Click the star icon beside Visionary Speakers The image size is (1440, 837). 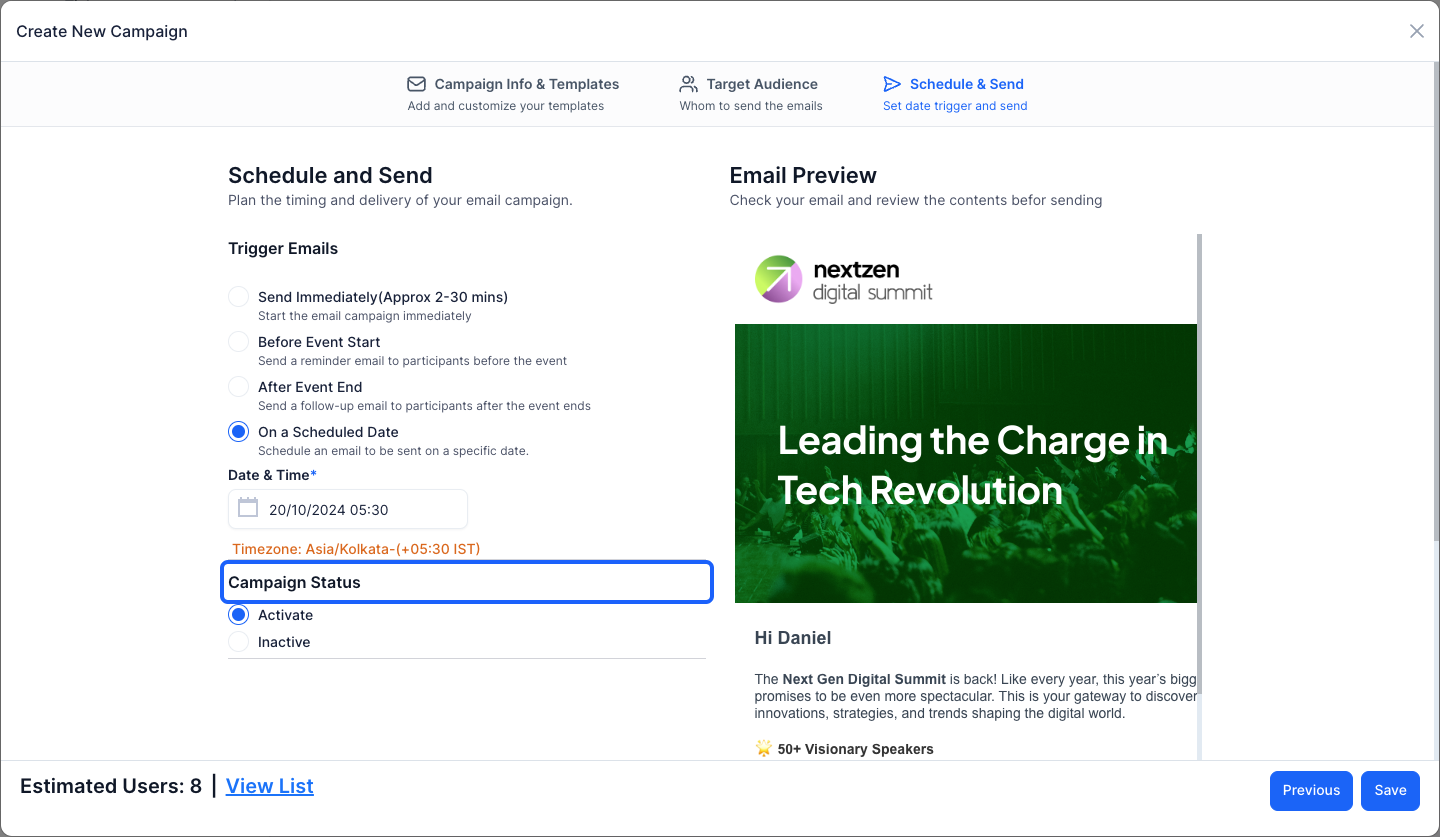(764, 748)
